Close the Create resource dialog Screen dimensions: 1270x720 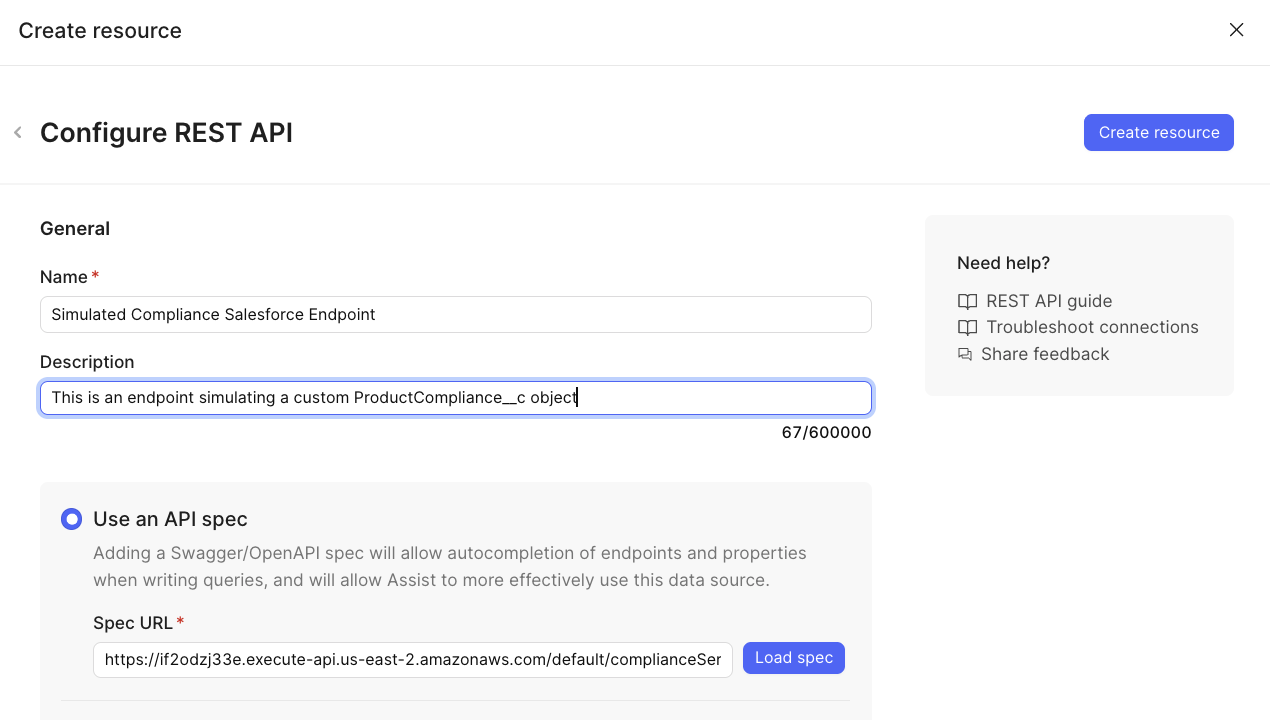coord(1236,30)
